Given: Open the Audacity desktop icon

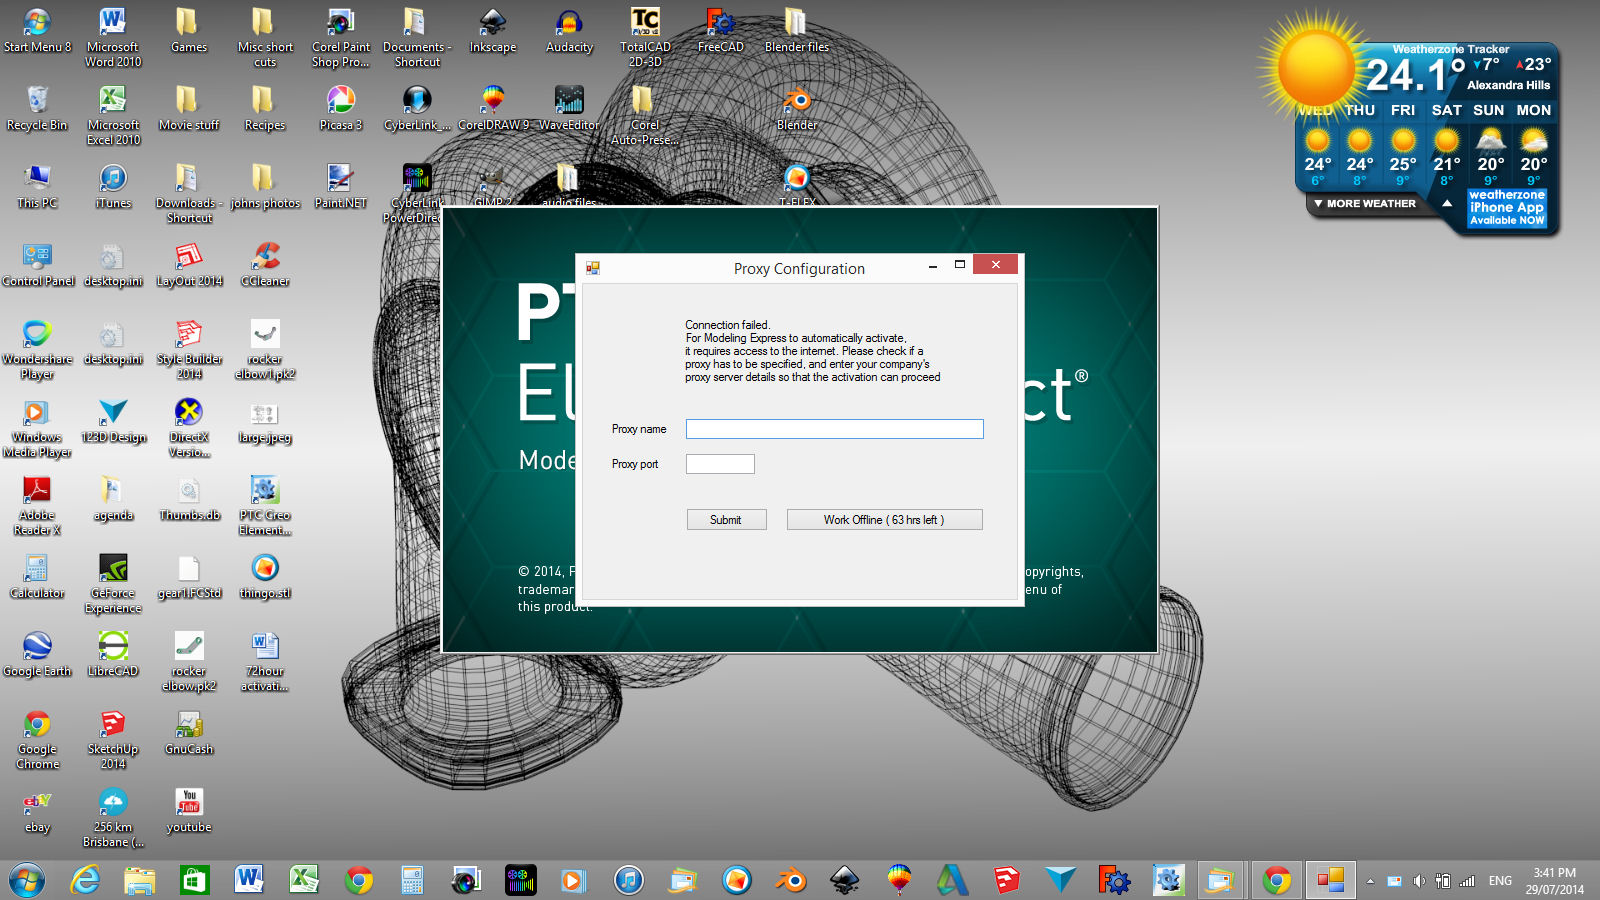Looking at the screenshot, I should point(569,30).
